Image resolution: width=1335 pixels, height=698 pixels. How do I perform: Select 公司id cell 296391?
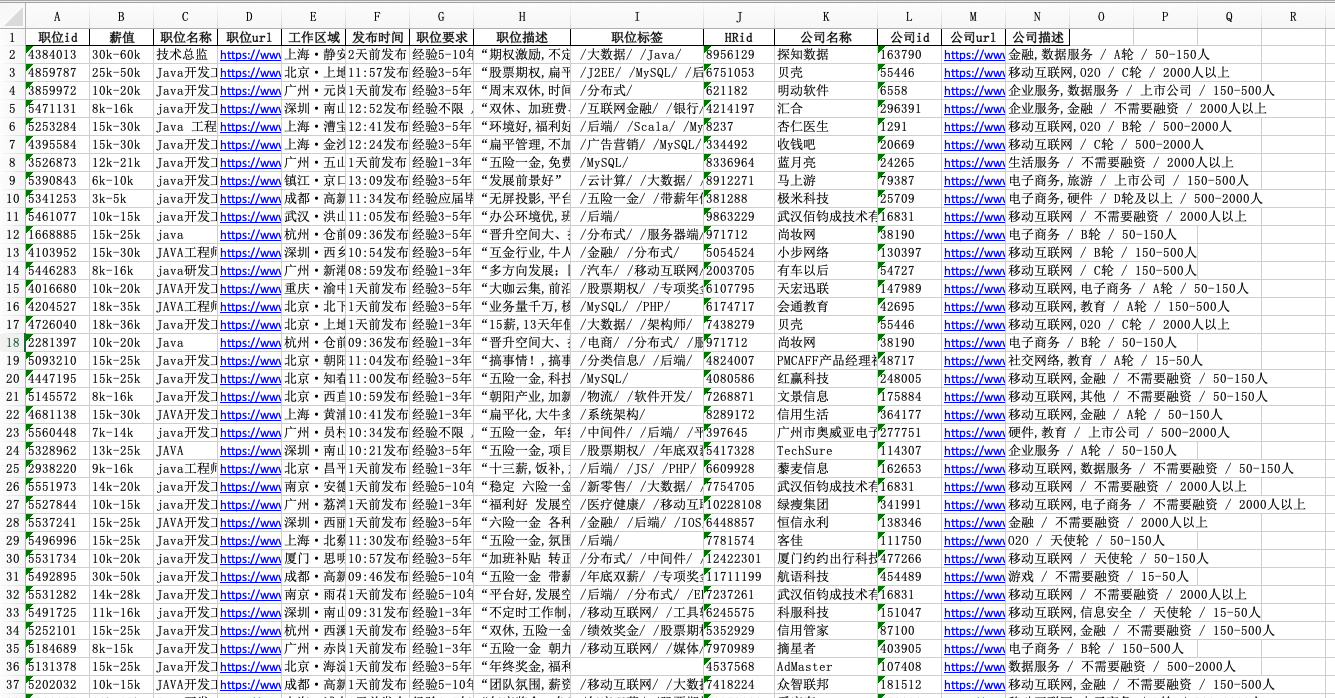click(x=909, y=109)
